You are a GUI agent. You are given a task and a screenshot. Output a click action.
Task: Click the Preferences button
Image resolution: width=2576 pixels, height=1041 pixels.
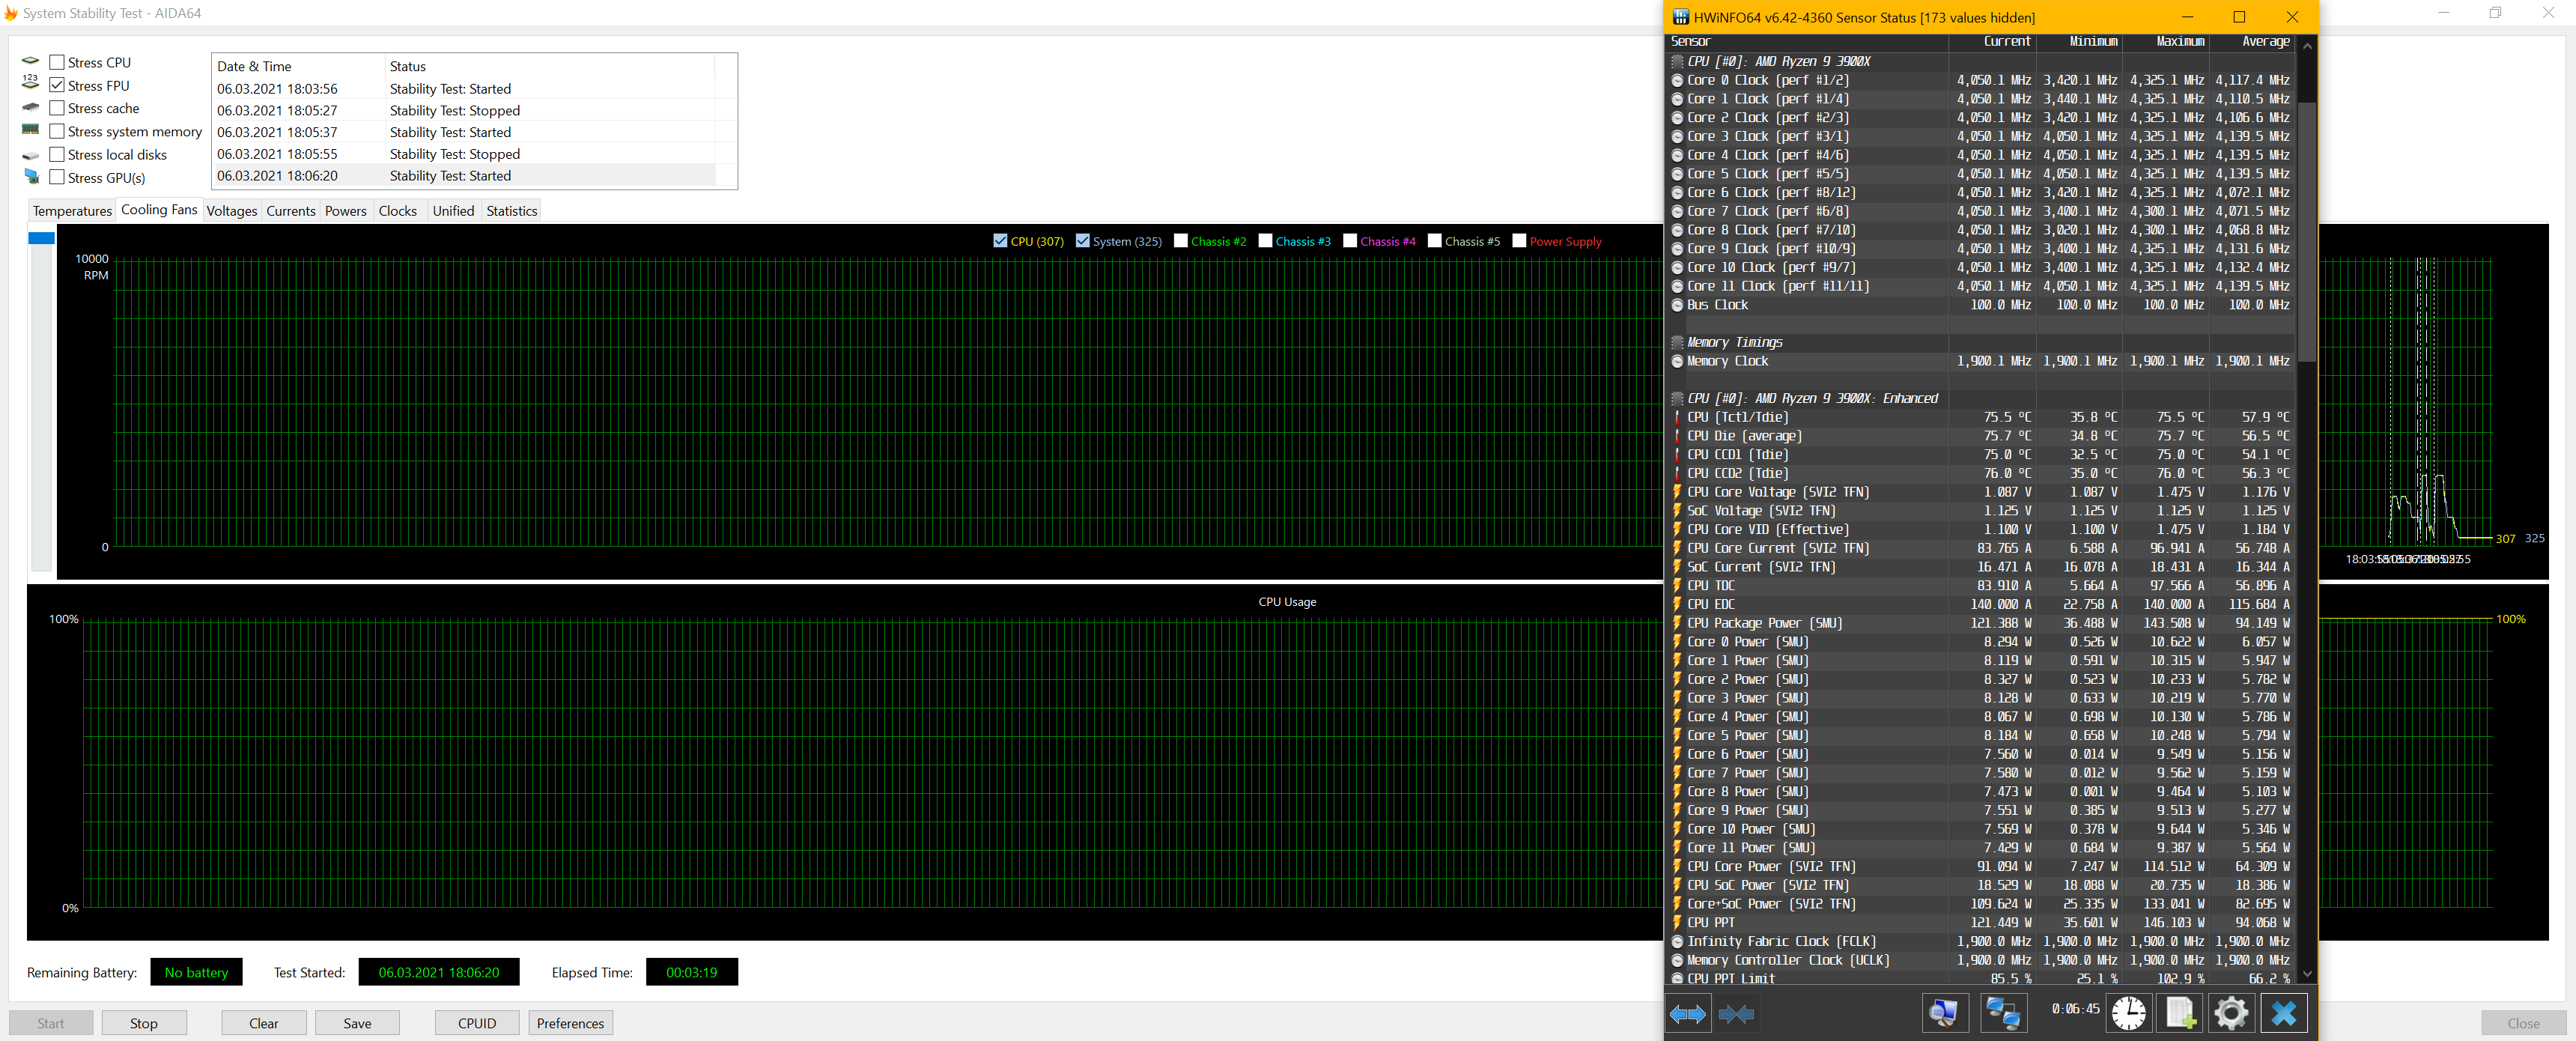pos(570,1023)
